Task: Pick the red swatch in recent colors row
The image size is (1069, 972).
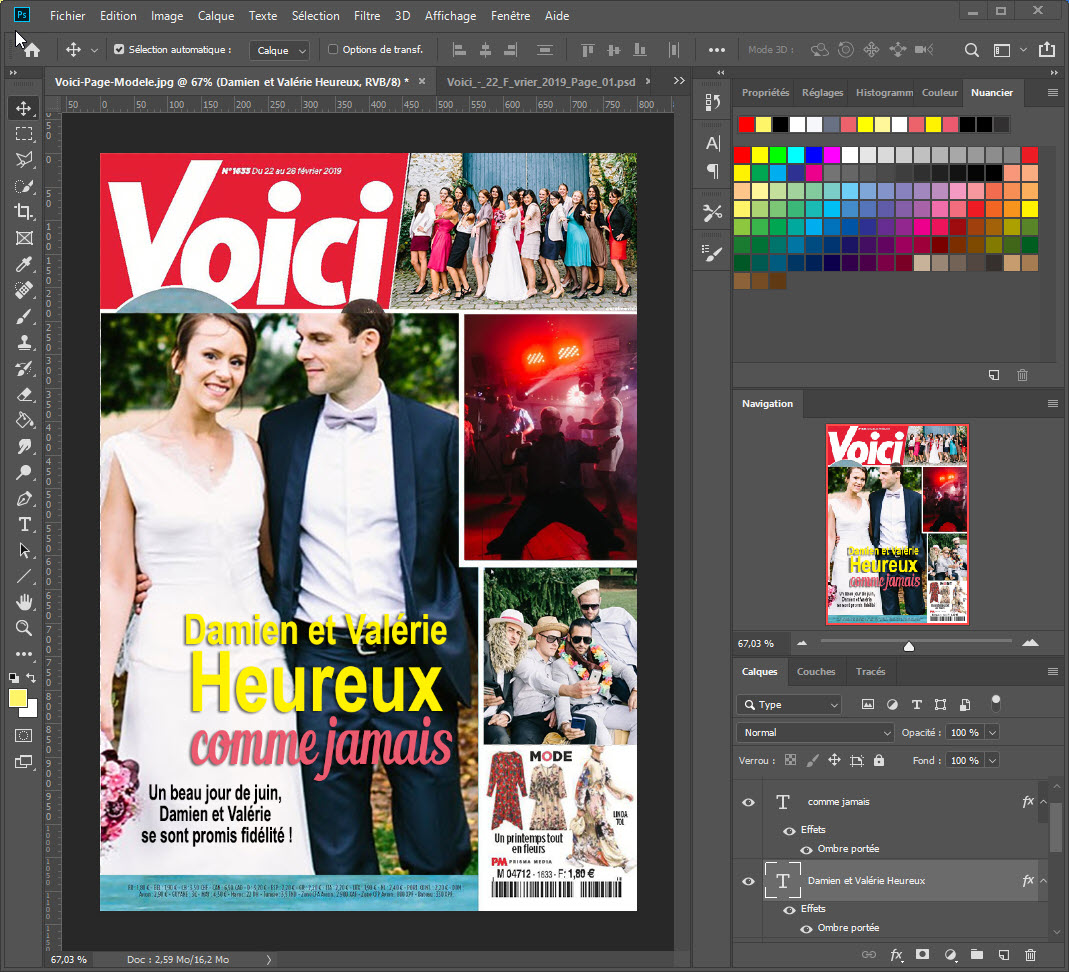Action: point(747,124)
